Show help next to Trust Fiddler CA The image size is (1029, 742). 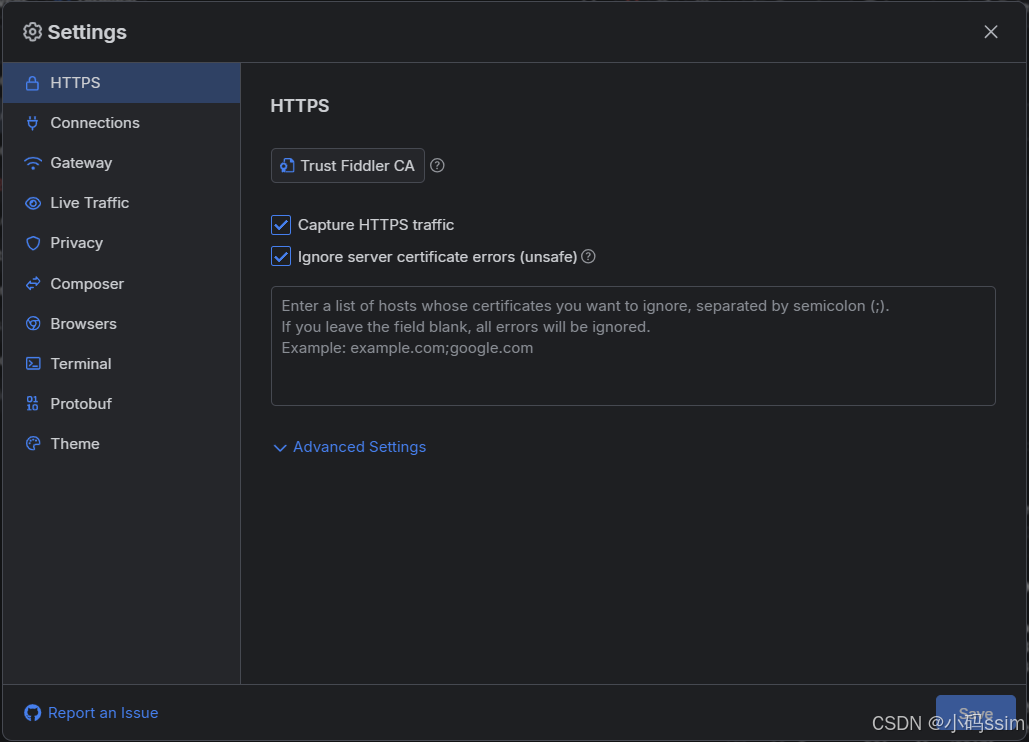tap(437, 166)
